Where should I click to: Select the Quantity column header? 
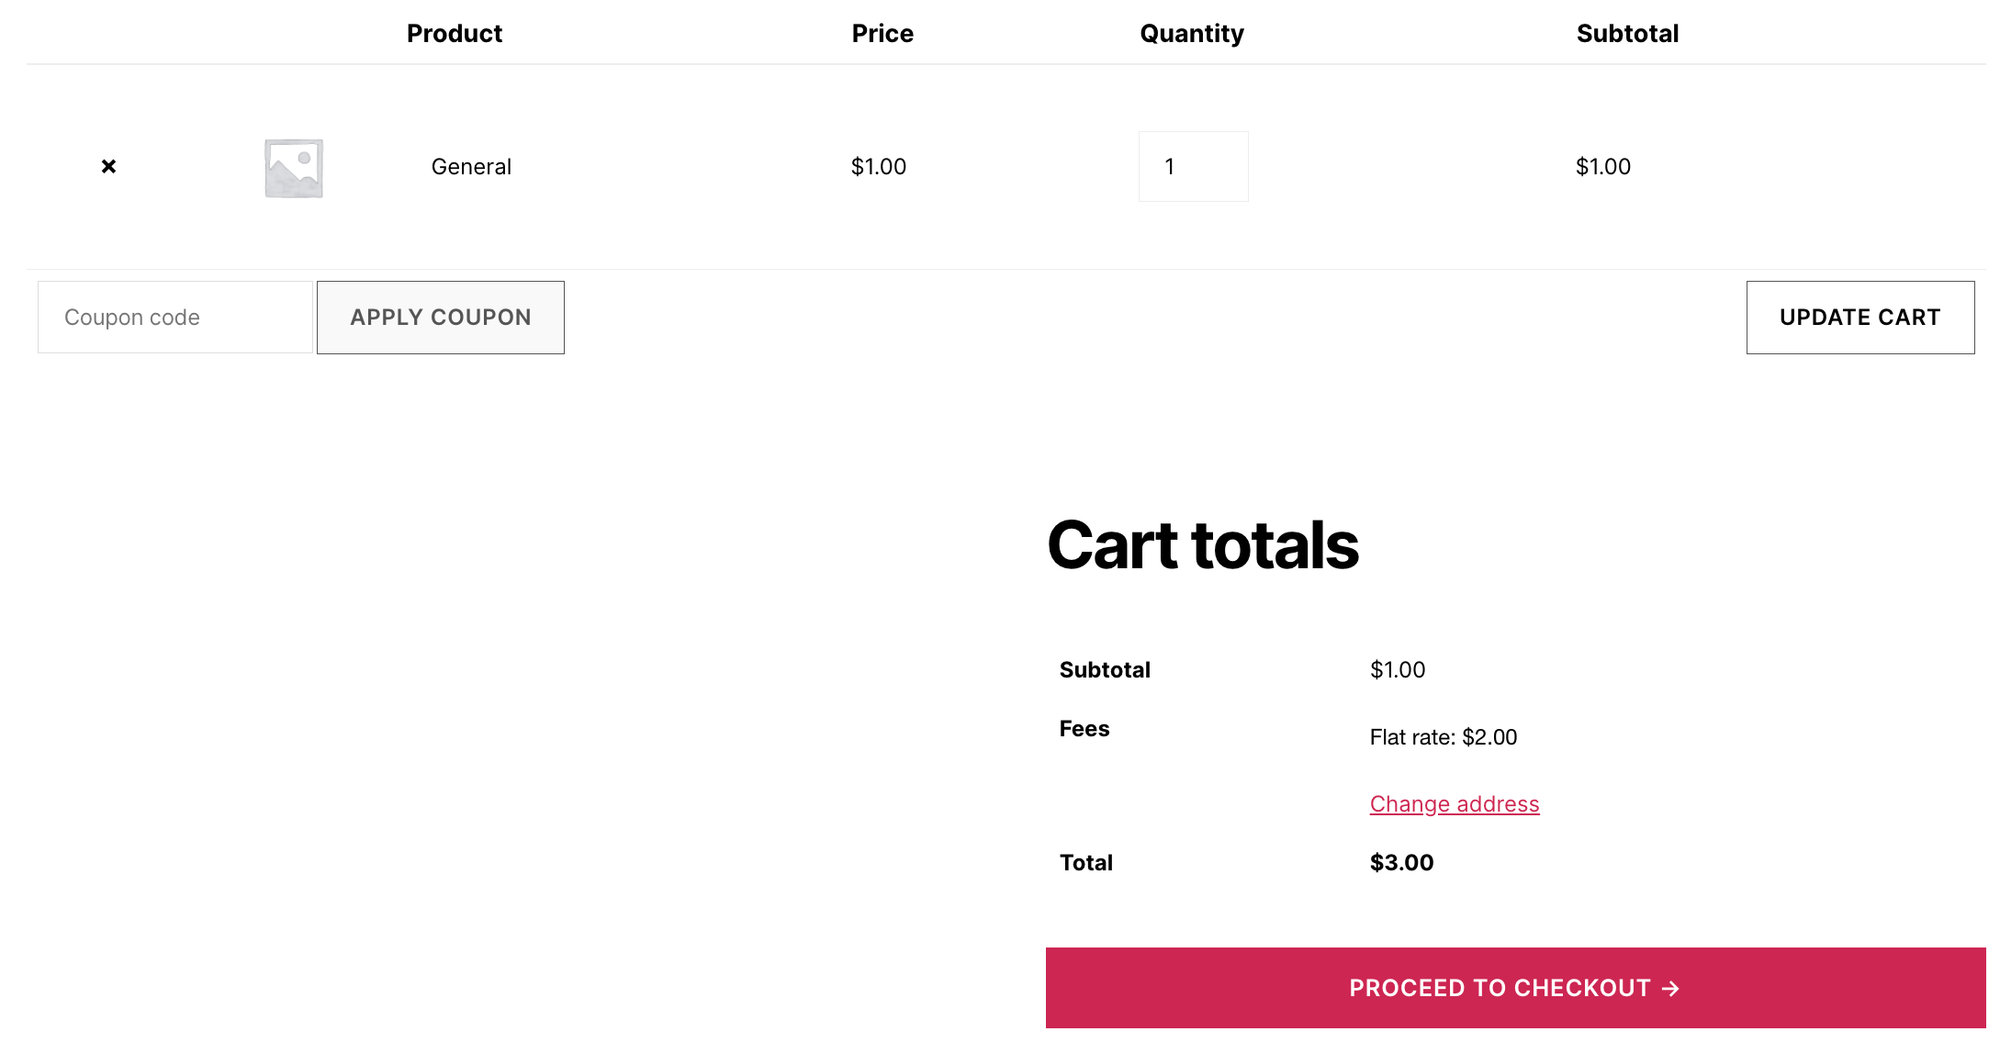pyautogui.click(x=1192, y=33)
